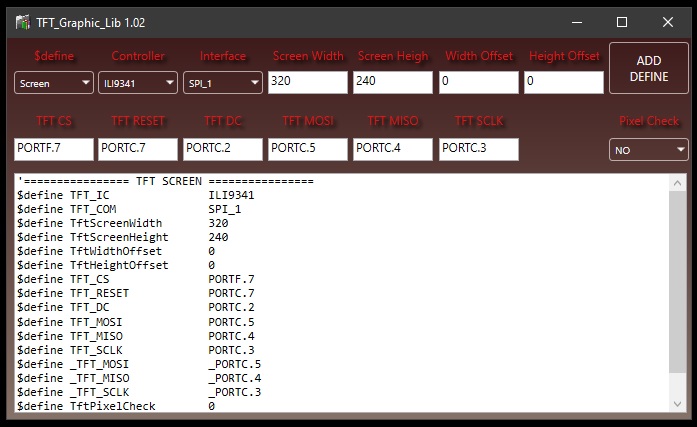
Task: Maximize the TFT_Graphic_Lib window
Action: click(621, 22)
